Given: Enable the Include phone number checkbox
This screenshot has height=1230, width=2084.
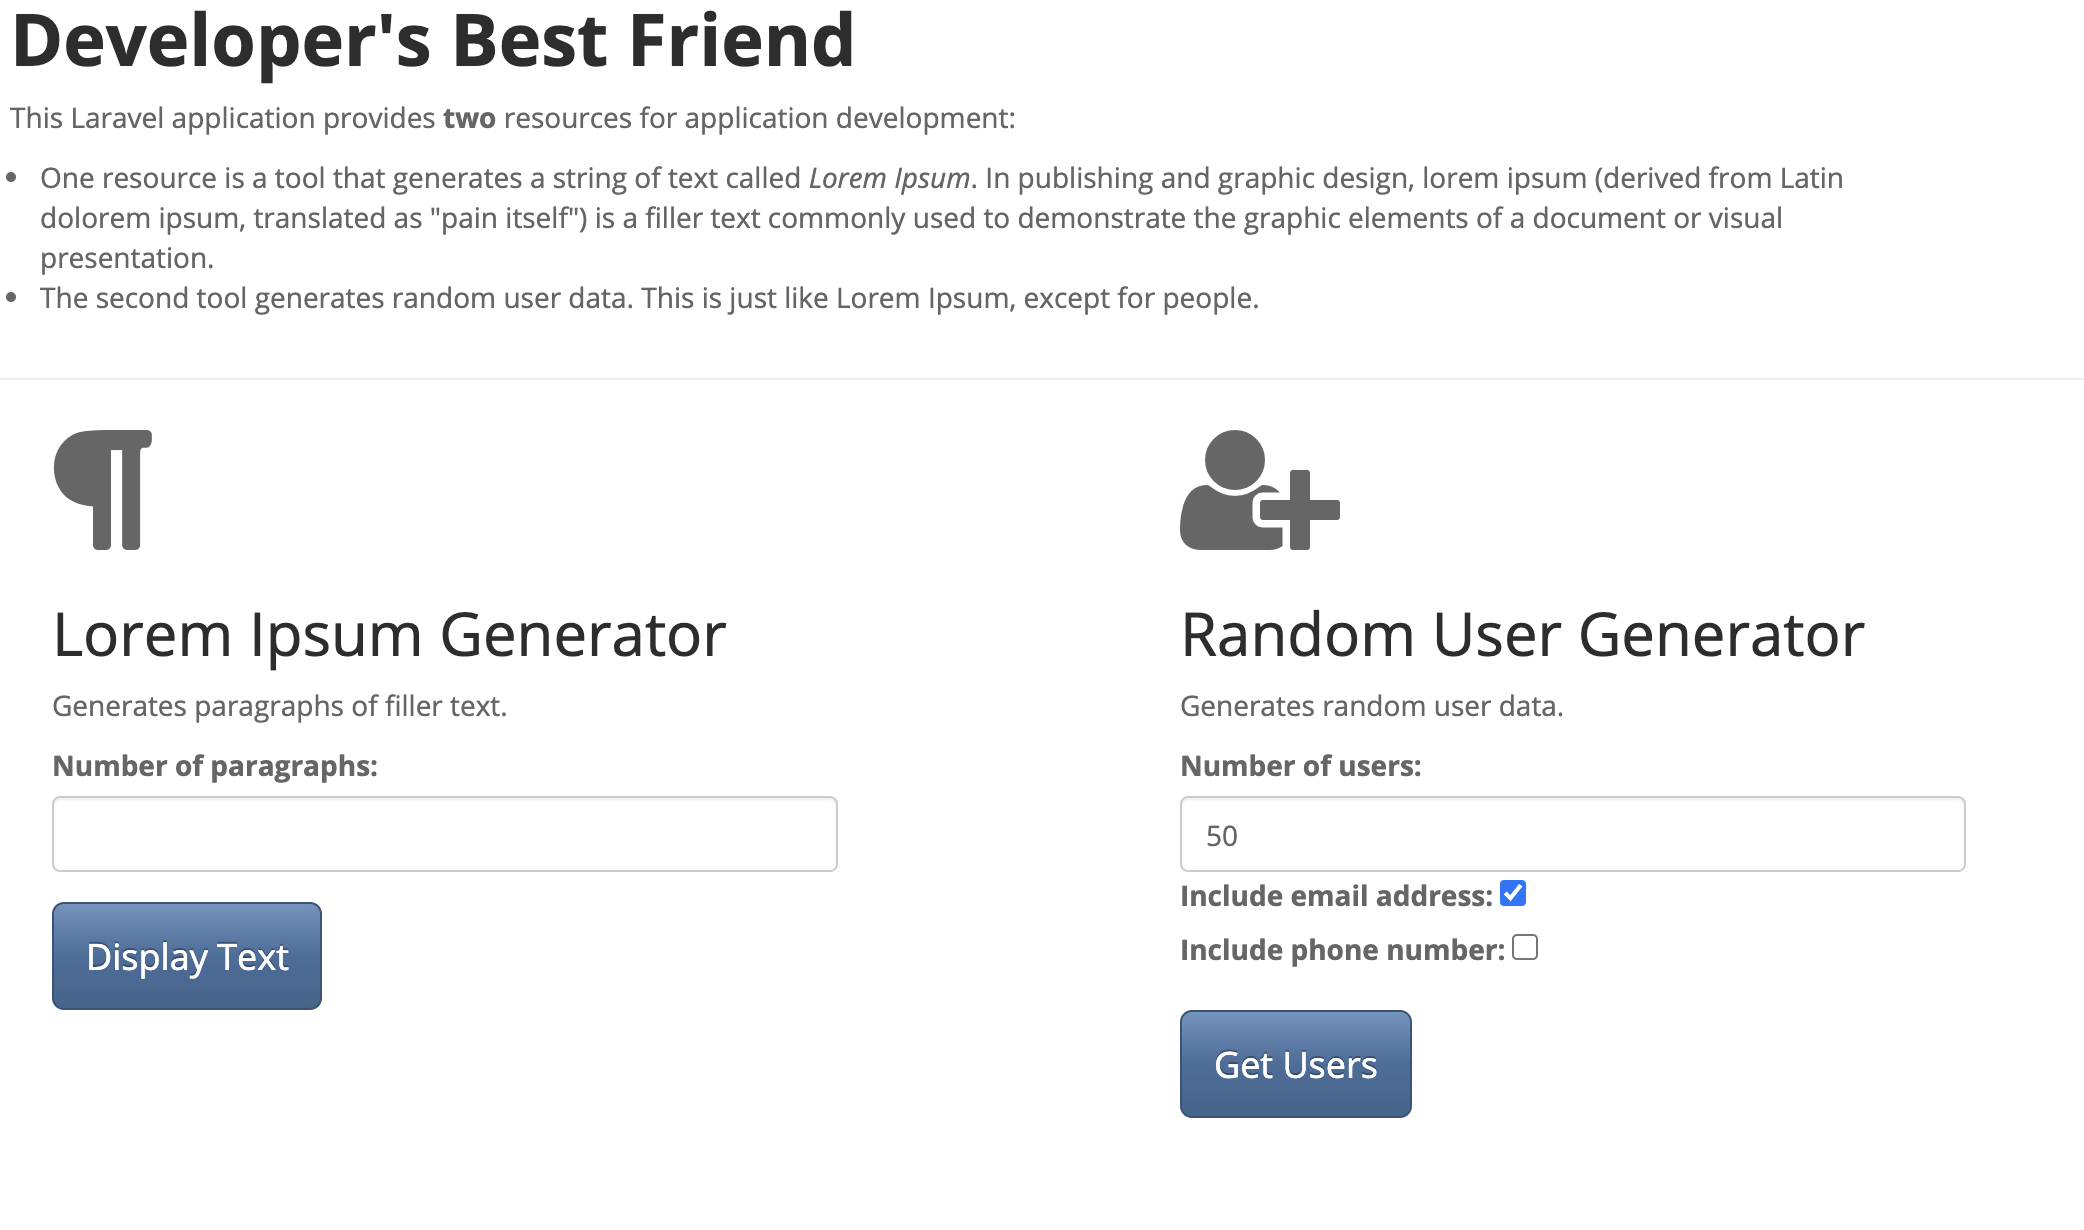Looking at the screenshot, I should pyautogui.click(x=1525, y=947).
